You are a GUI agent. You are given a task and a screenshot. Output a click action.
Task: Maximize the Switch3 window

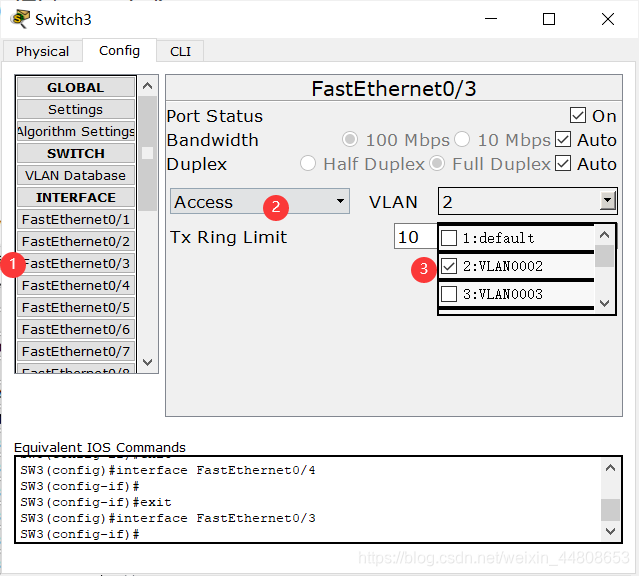(x=549, y=19)
